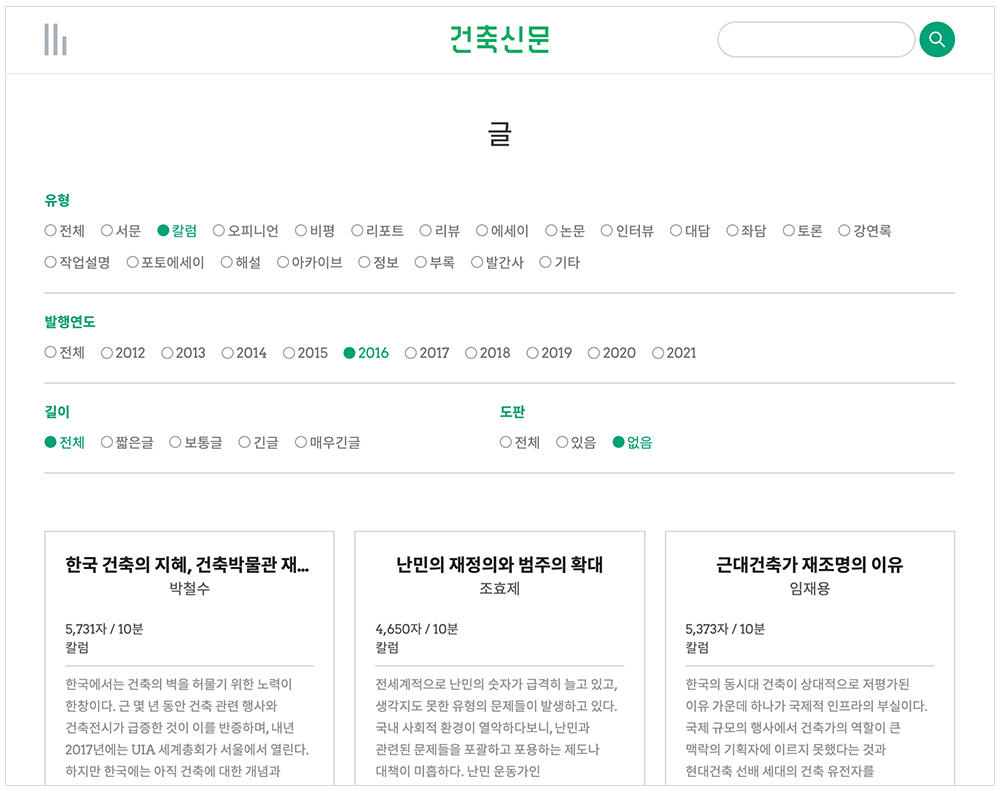Screen dimensions: 1000x791
Task: Open the 박철수 column card
Action: coord(189,566)
